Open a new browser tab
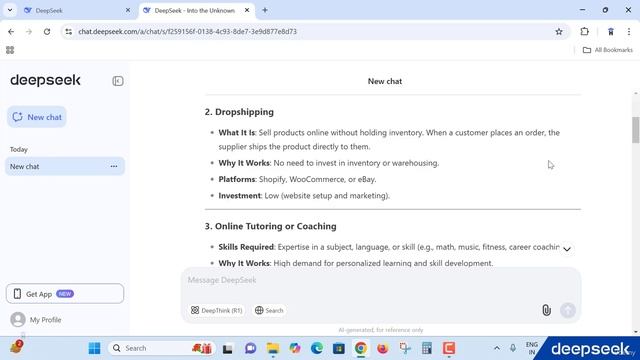 (x=265, y=10)
